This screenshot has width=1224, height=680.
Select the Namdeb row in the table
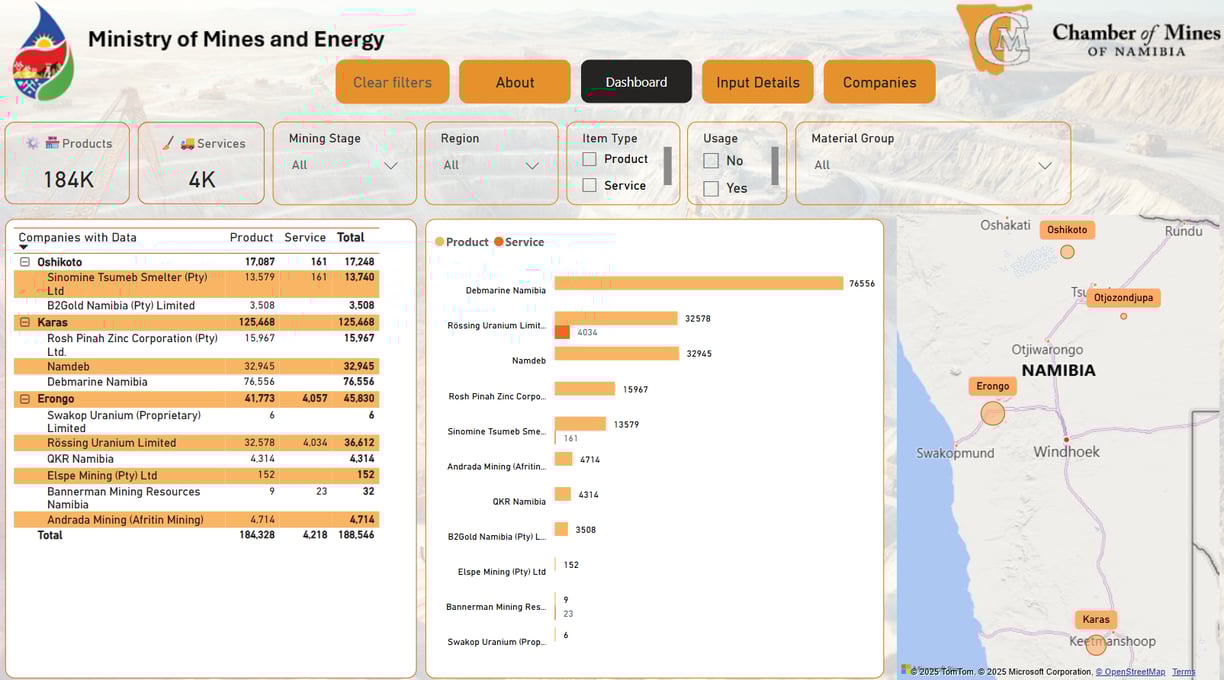pos(197,367)
